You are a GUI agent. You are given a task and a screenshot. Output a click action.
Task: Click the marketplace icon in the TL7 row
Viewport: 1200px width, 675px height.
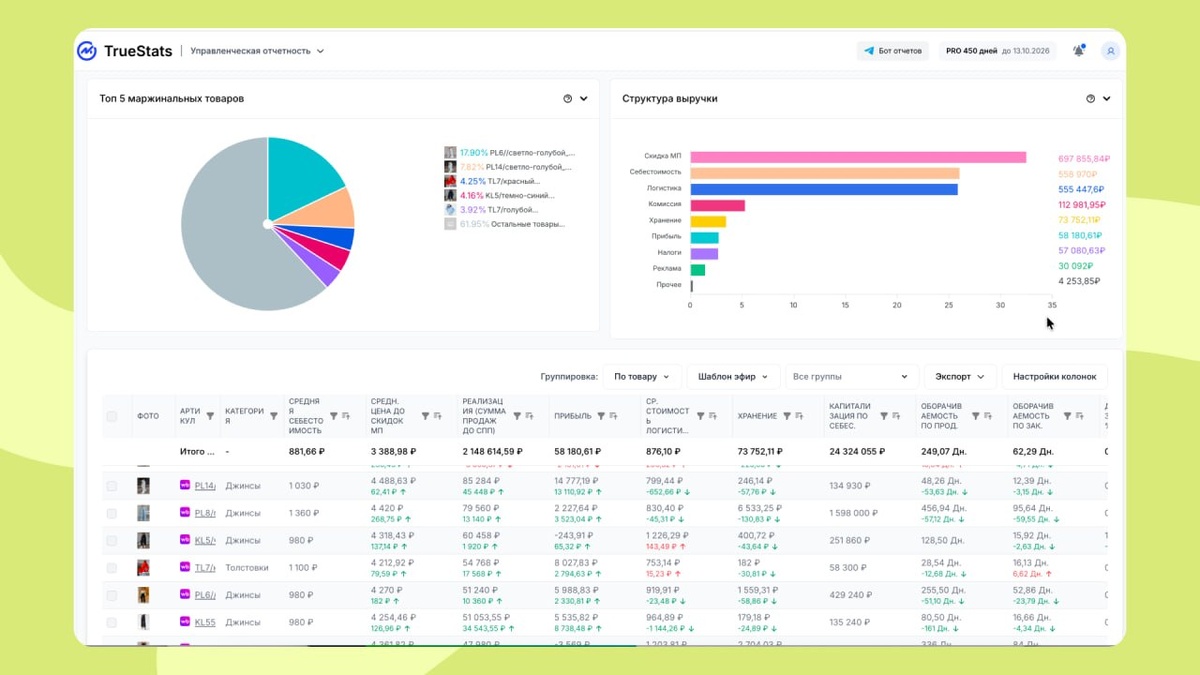tap(185, 567)
